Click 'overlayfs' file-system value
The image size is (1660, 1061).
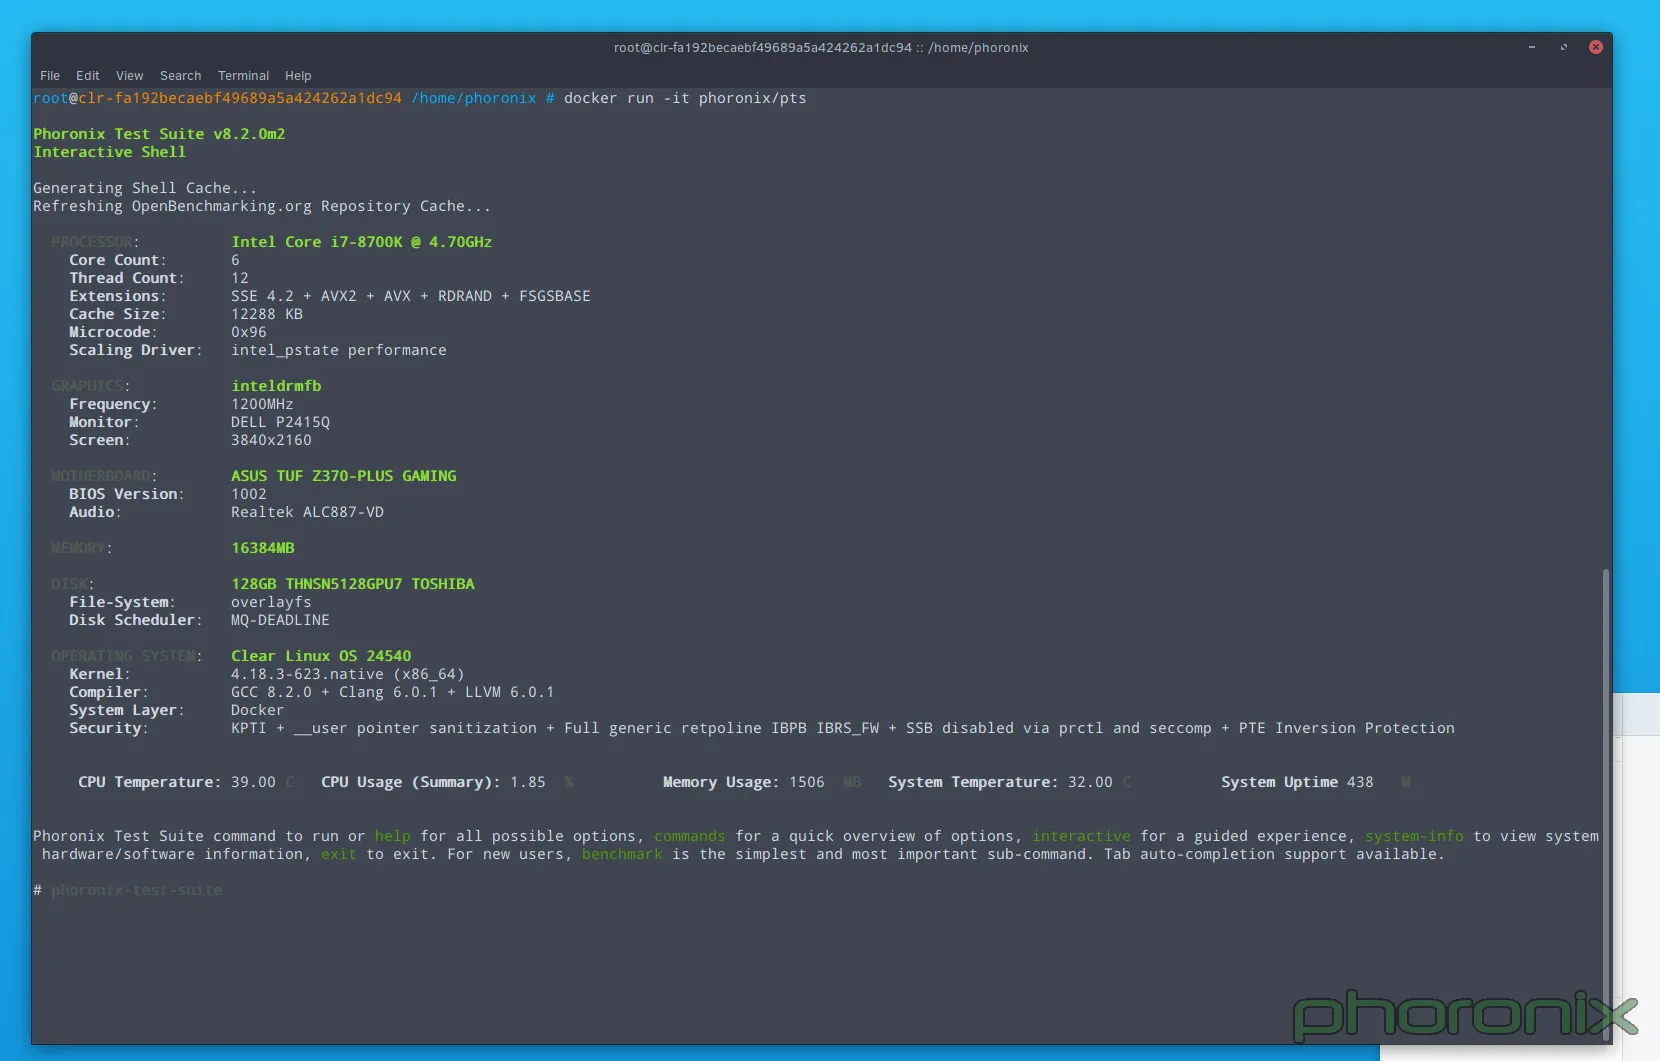tap(271, 602)
